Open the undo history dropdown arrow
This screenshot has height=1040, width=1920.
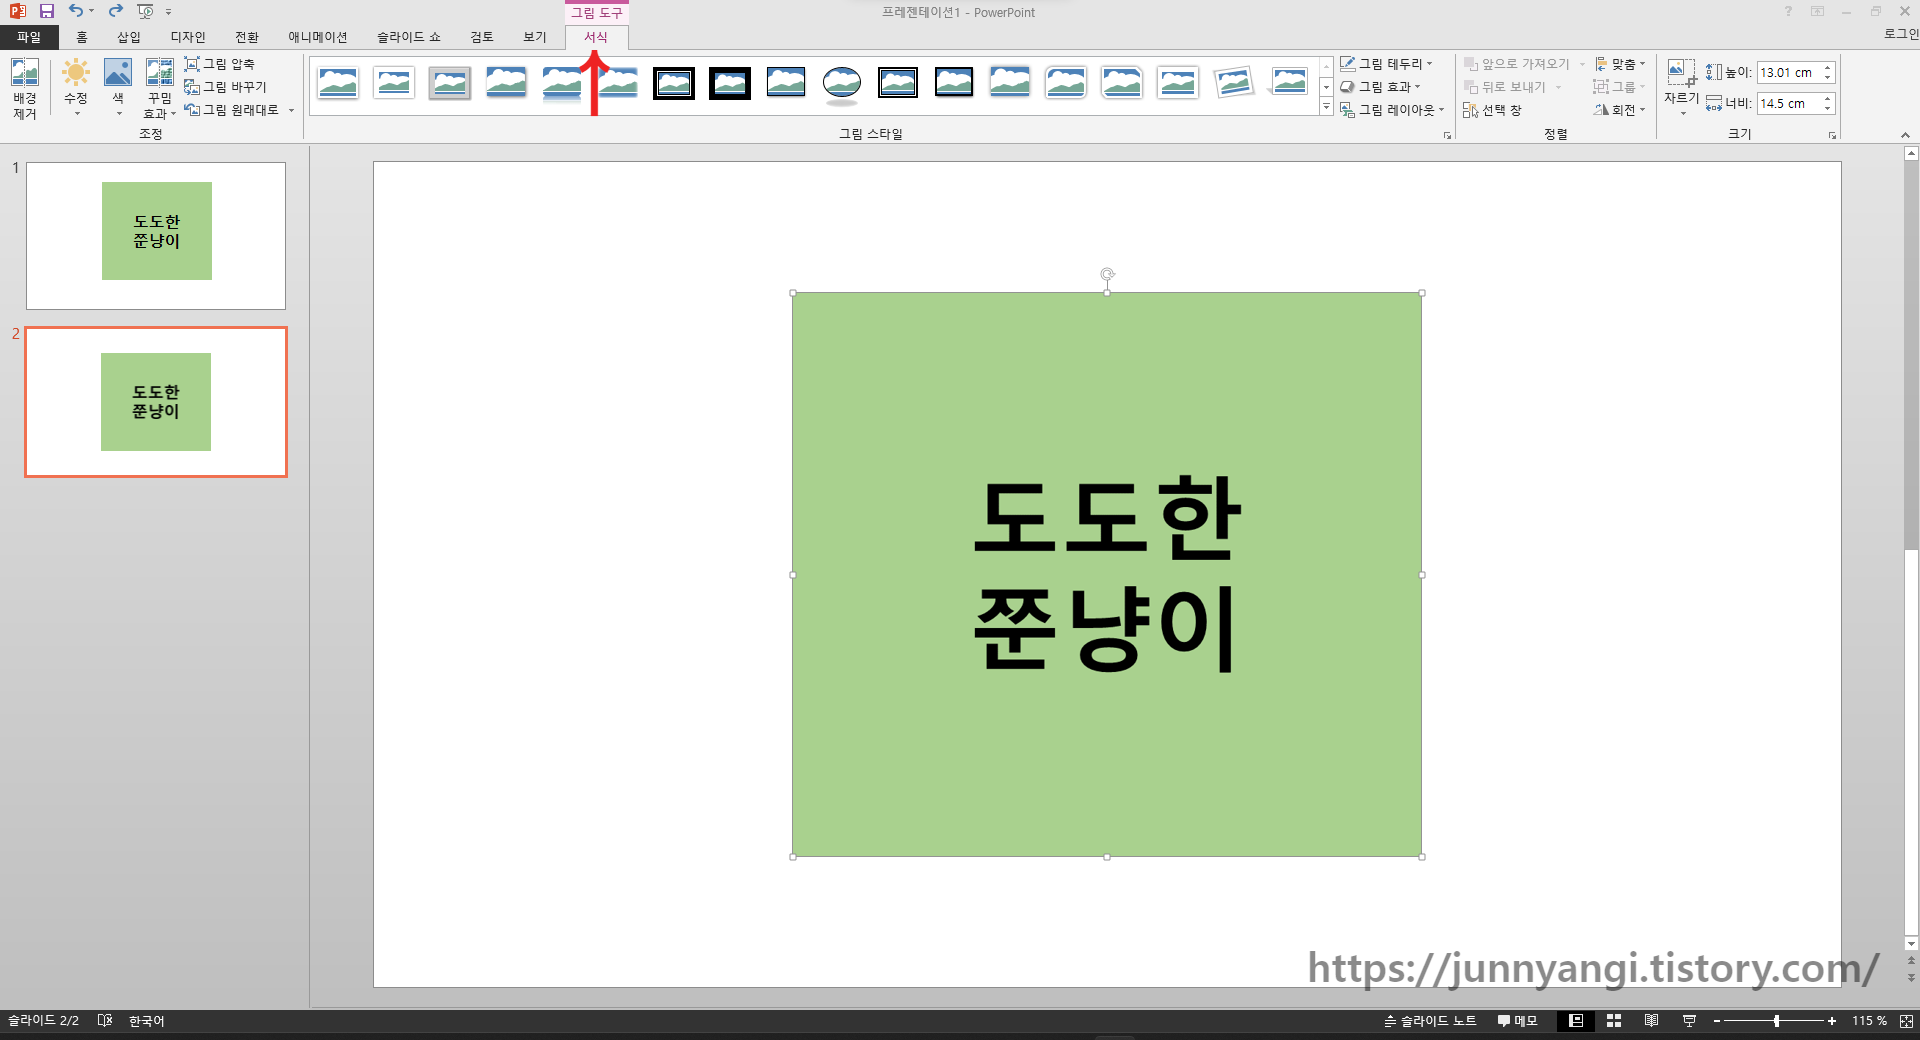click(91, 11)
